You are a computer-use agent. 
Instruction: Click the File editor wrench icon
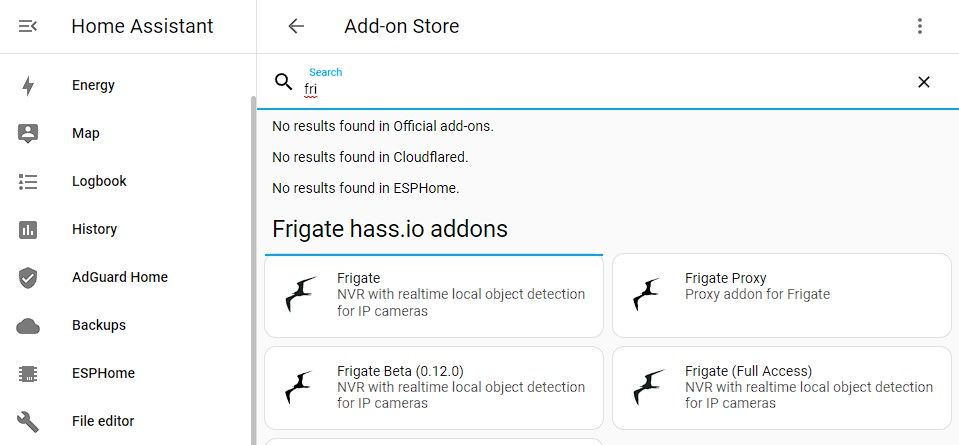pos(28,421)
